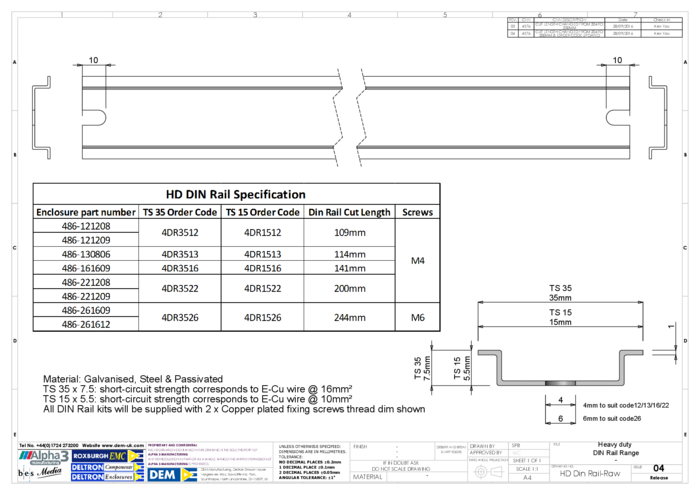The width and height of the screenshot is (700, 495).
Task: Select part number 486-221209
Action: [x=86, y=296]
